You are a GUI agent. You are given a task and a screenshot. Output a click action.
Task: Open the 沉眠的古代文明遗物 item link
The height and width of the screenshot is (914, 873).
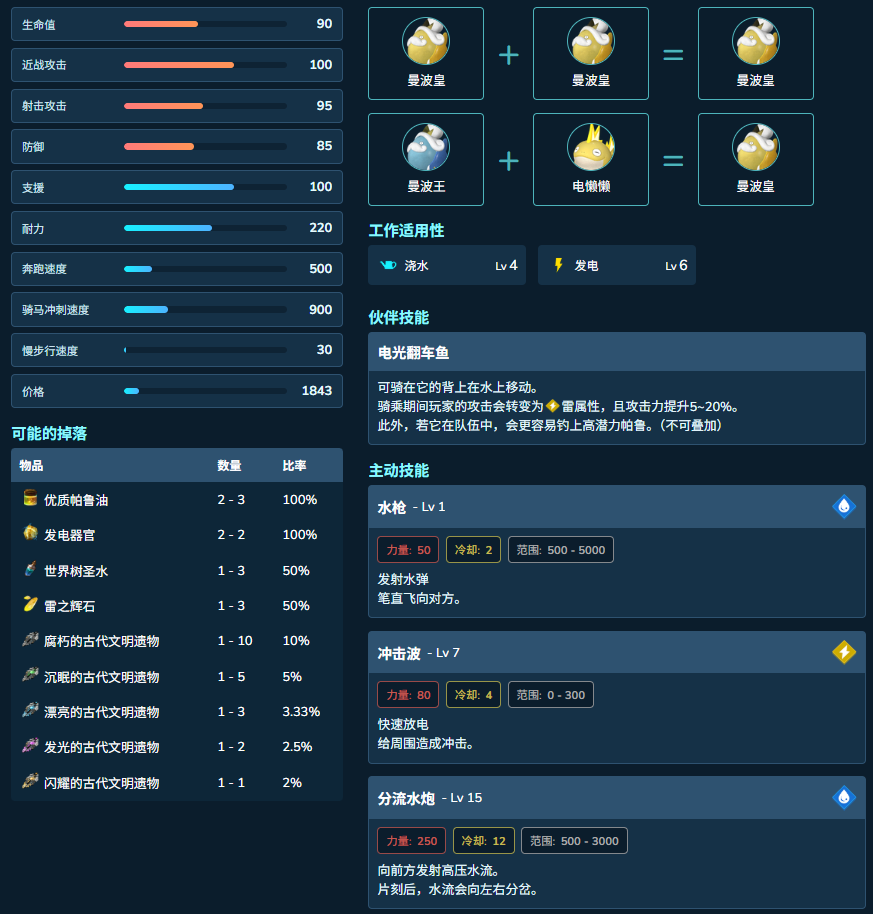coord(102,677)
